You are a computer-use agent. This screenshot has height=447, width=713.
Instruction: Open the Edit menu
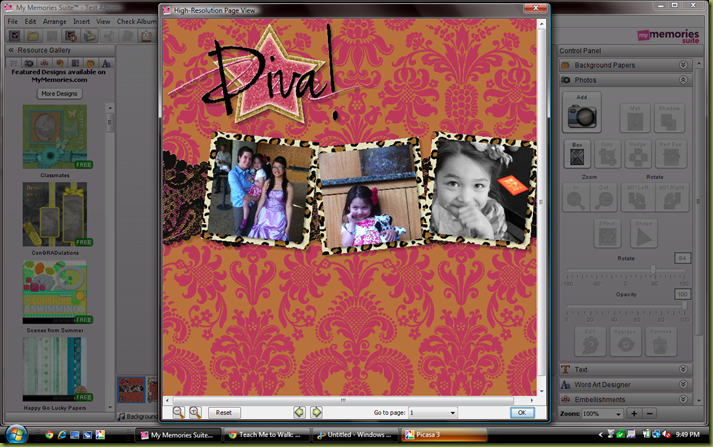[x=30, y=21]
